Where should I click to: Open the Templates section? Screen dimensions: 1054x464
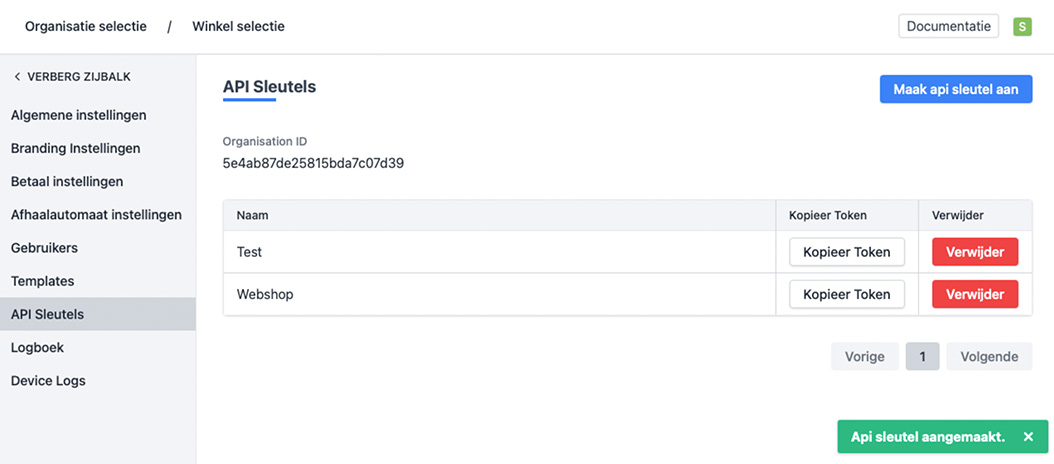pos(43,281)
